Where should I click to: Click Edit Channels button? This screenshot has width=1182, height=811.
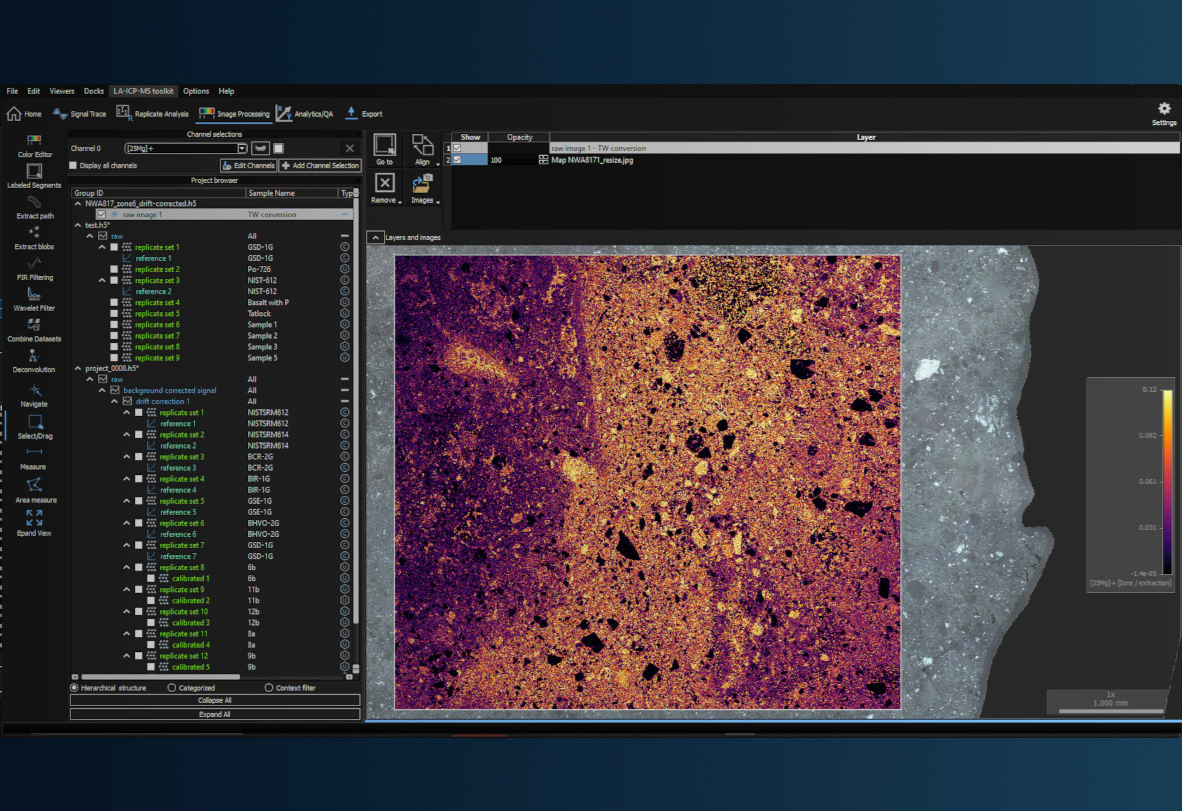click(248, 165)
